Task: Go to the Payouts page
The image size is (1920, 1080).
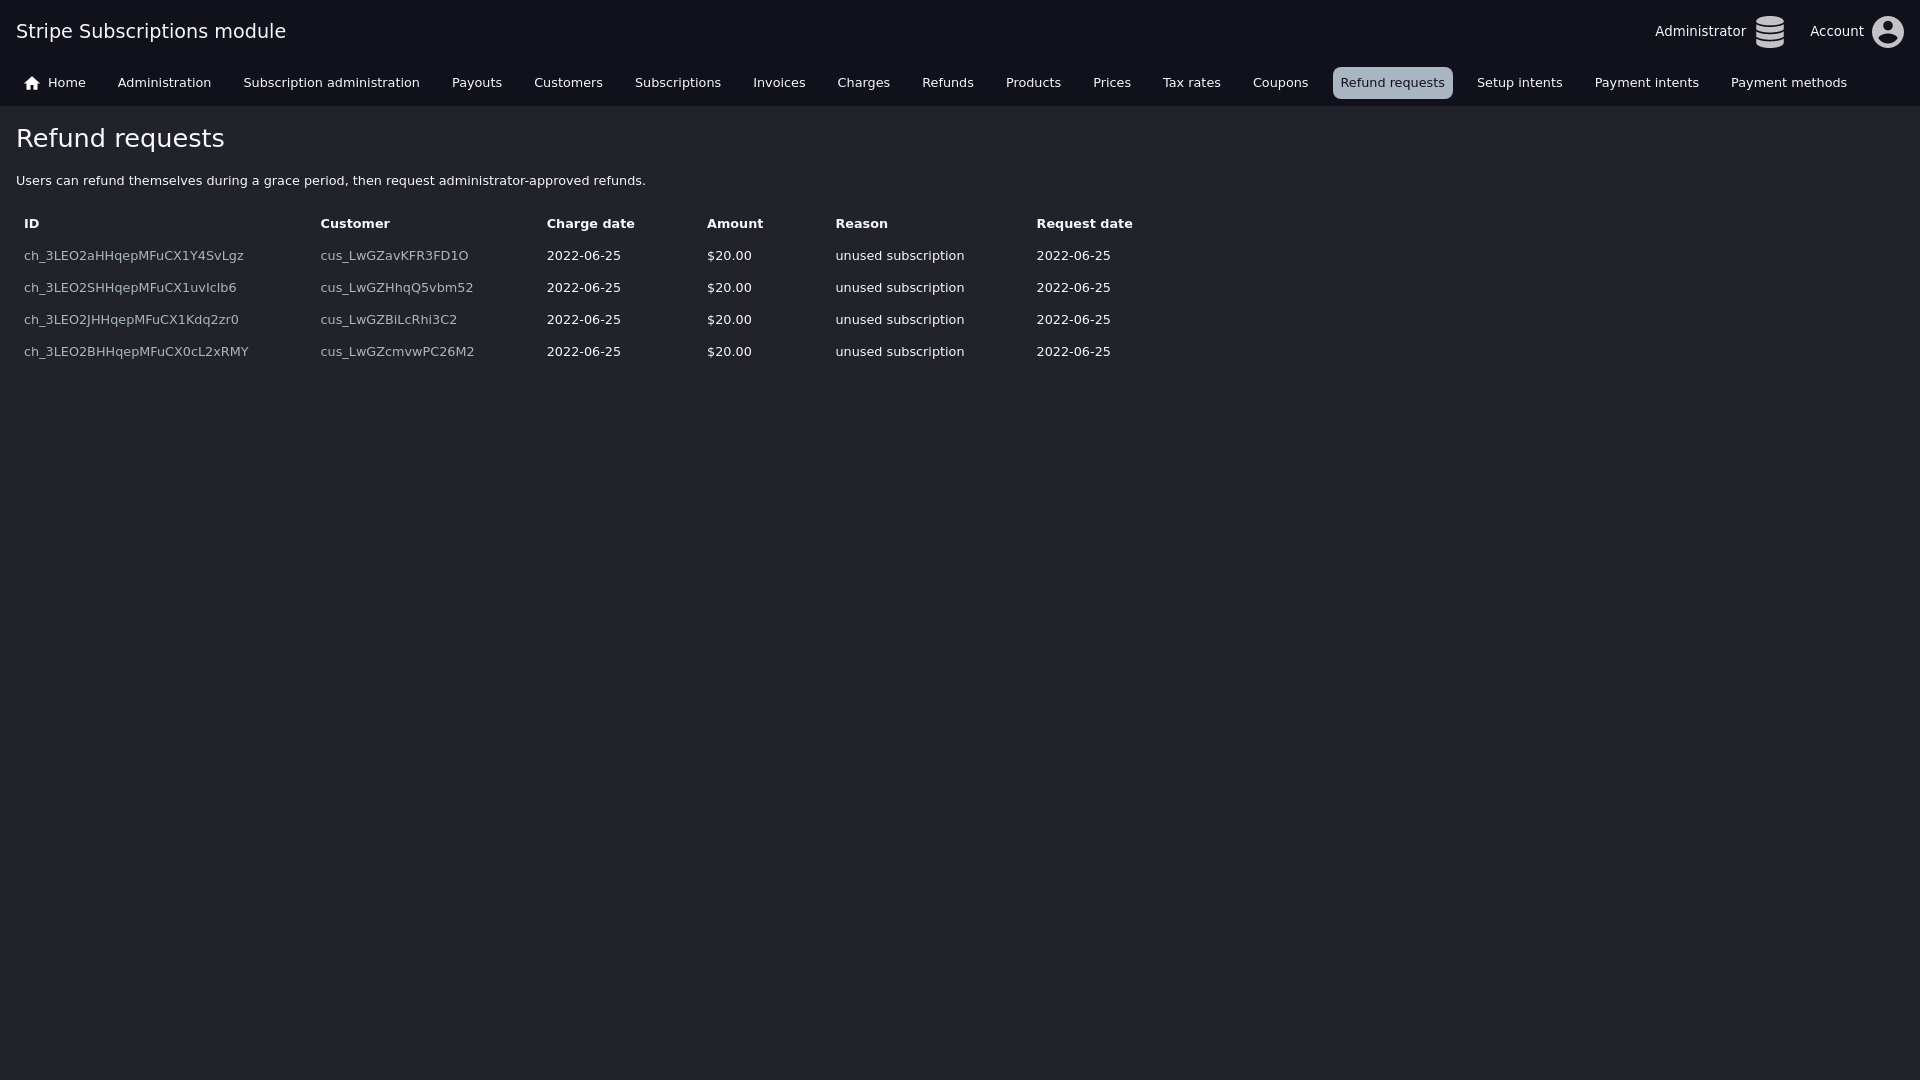Action: coord(476,83)
